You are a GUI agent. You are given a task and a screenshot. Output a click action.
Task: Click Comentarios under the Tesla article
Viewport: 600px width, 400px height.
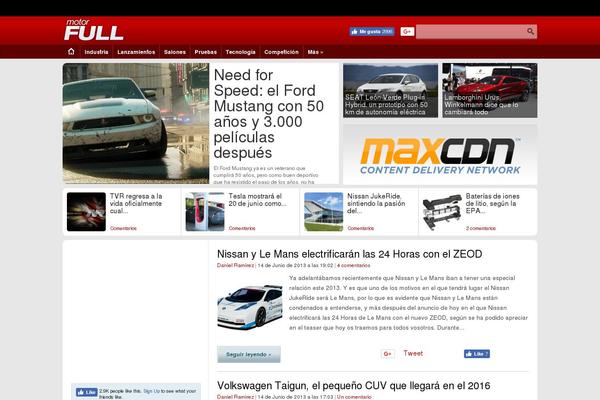pos(242,228)
